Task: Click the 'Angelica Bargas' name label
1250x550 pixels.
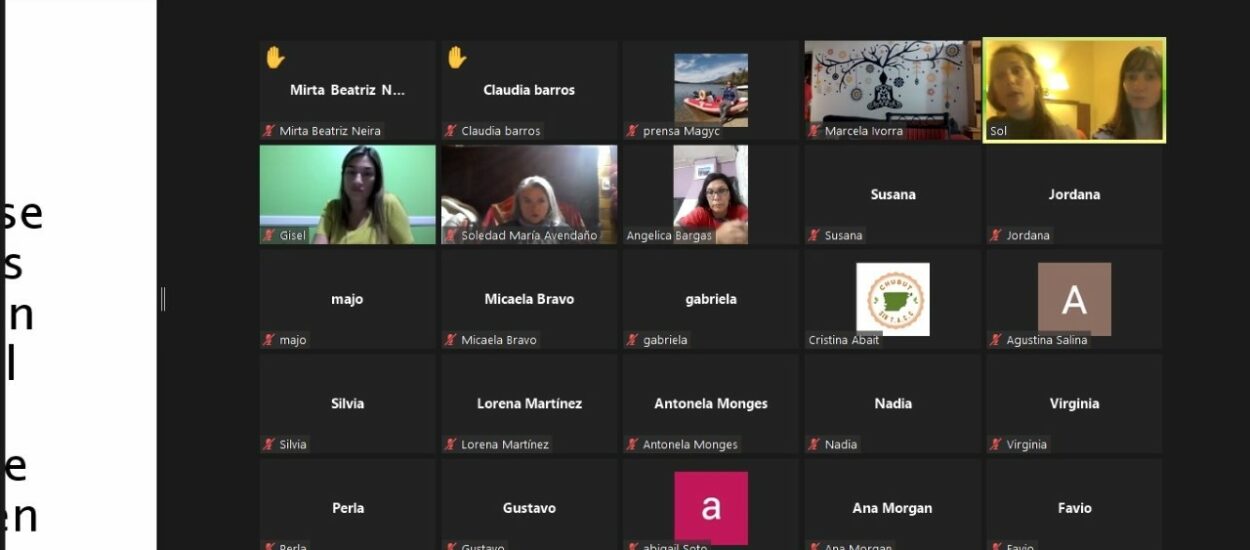Action: [x=669, y=236]
